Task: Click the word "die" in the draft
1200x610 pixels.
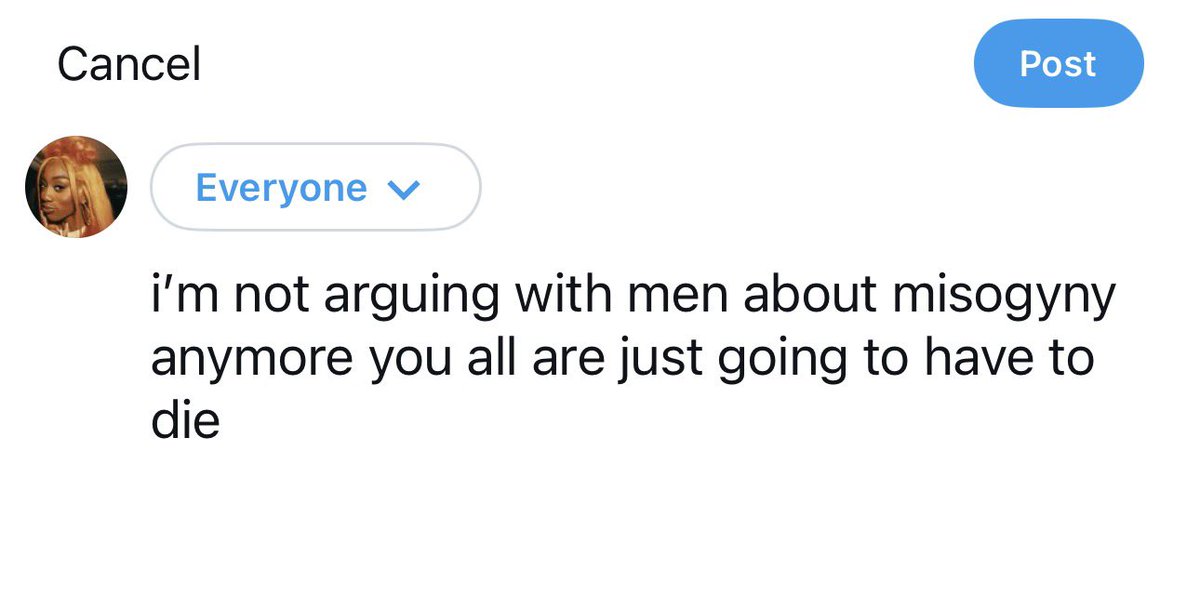Action: [185, 421]
